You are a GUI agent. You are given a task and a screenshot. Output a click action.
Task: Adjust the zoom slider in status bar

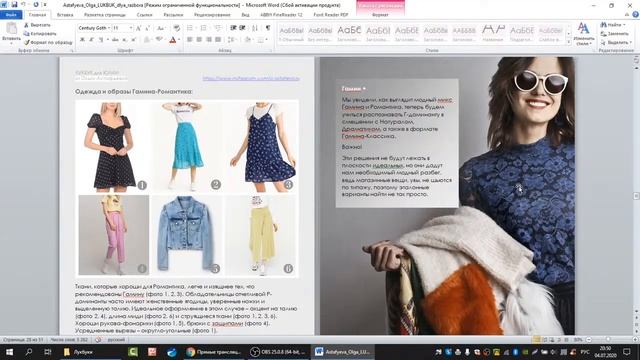click(x=608, y=340)
